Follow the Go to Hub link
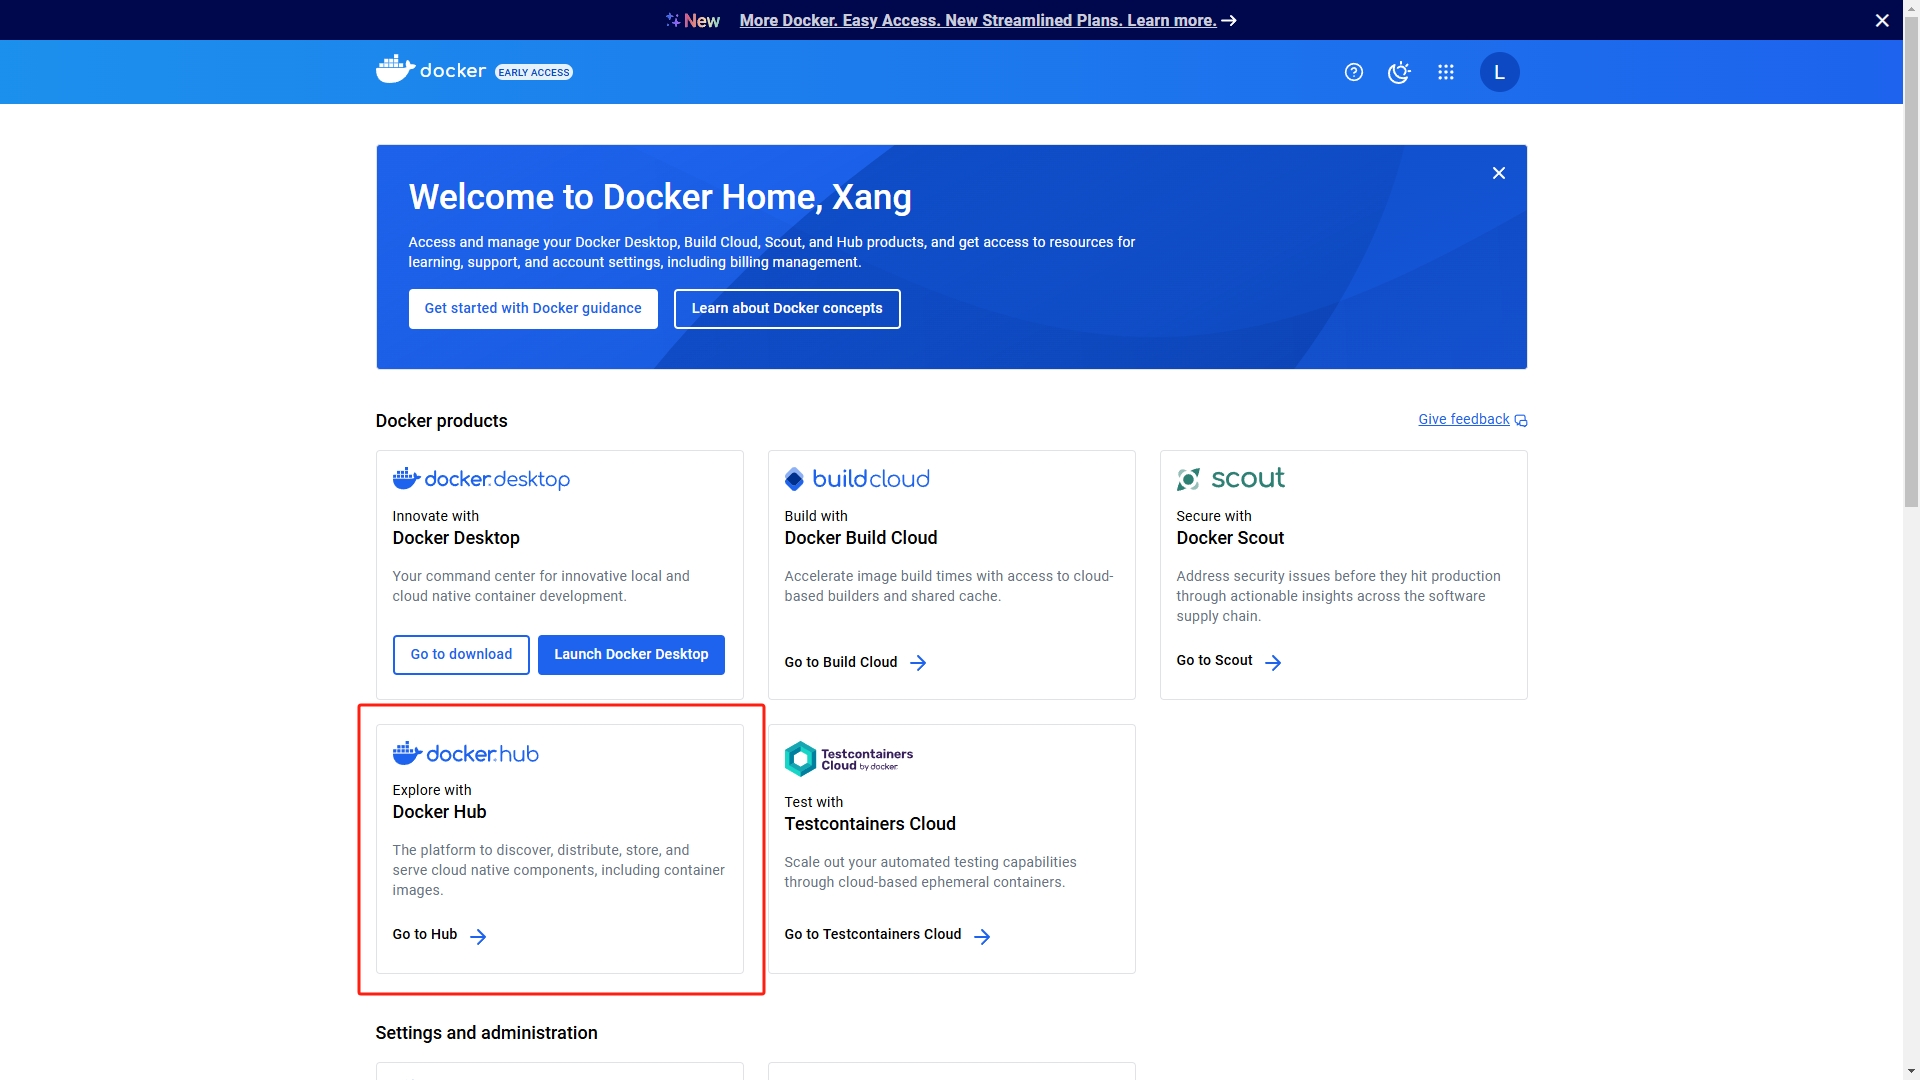The width and height of the screenshot is (1920, 1080). [425, 935]
